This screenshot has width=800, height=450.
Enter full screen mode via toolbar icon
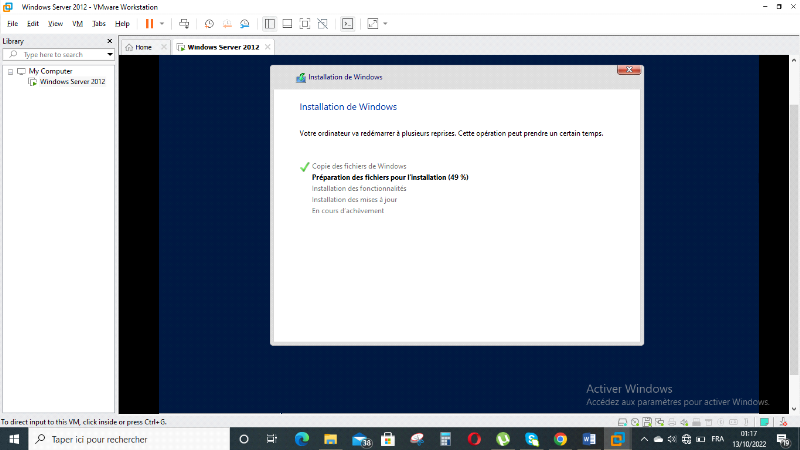coord(305,23)
